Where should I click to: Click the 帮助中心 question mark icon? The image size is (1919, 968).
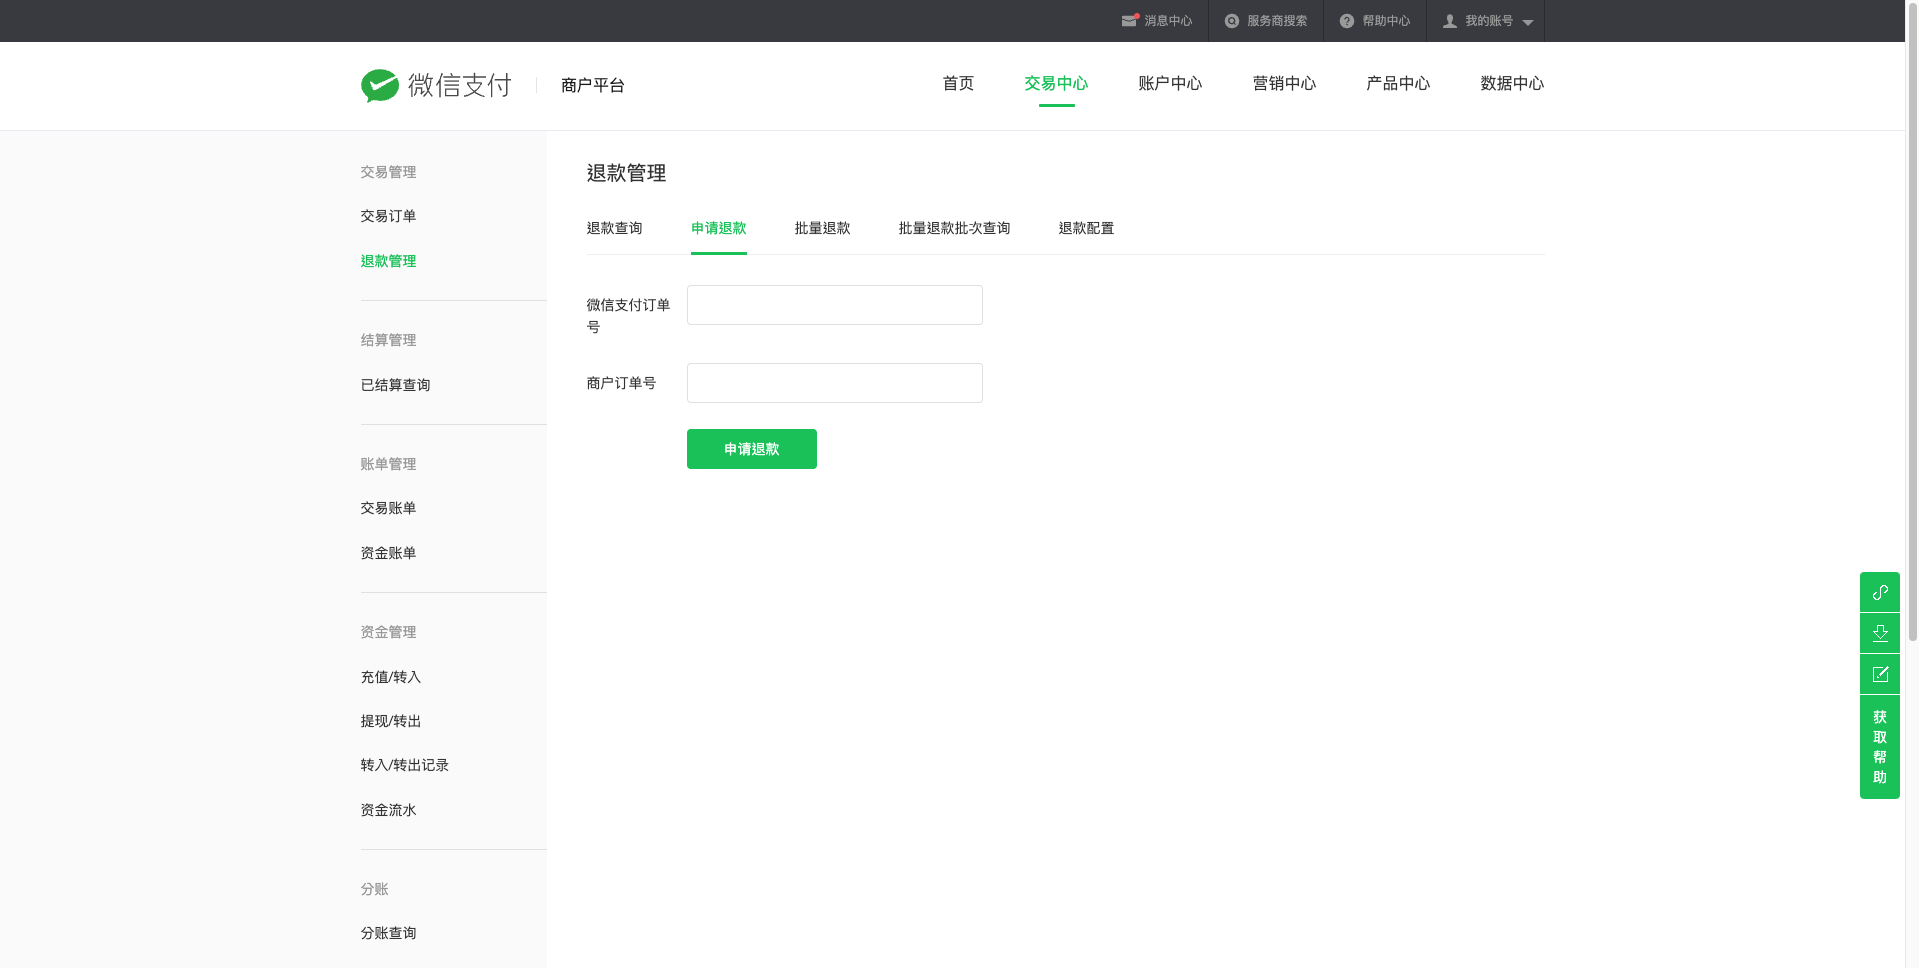coord(1347,21)
